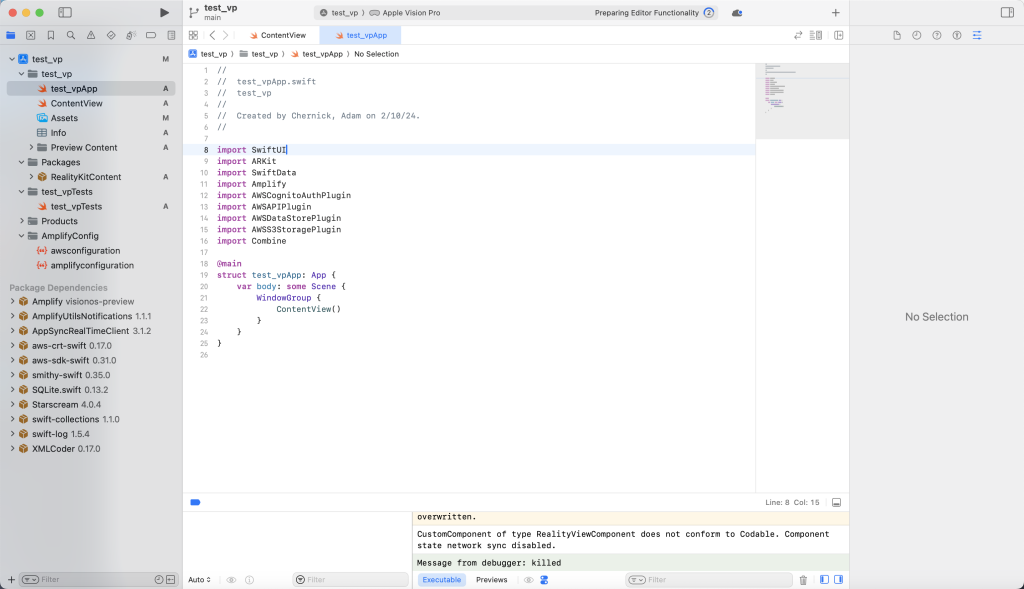
Task: Deactivate breakpoints with the blue breakpoint toggle
Action: (x=195, y=502)
